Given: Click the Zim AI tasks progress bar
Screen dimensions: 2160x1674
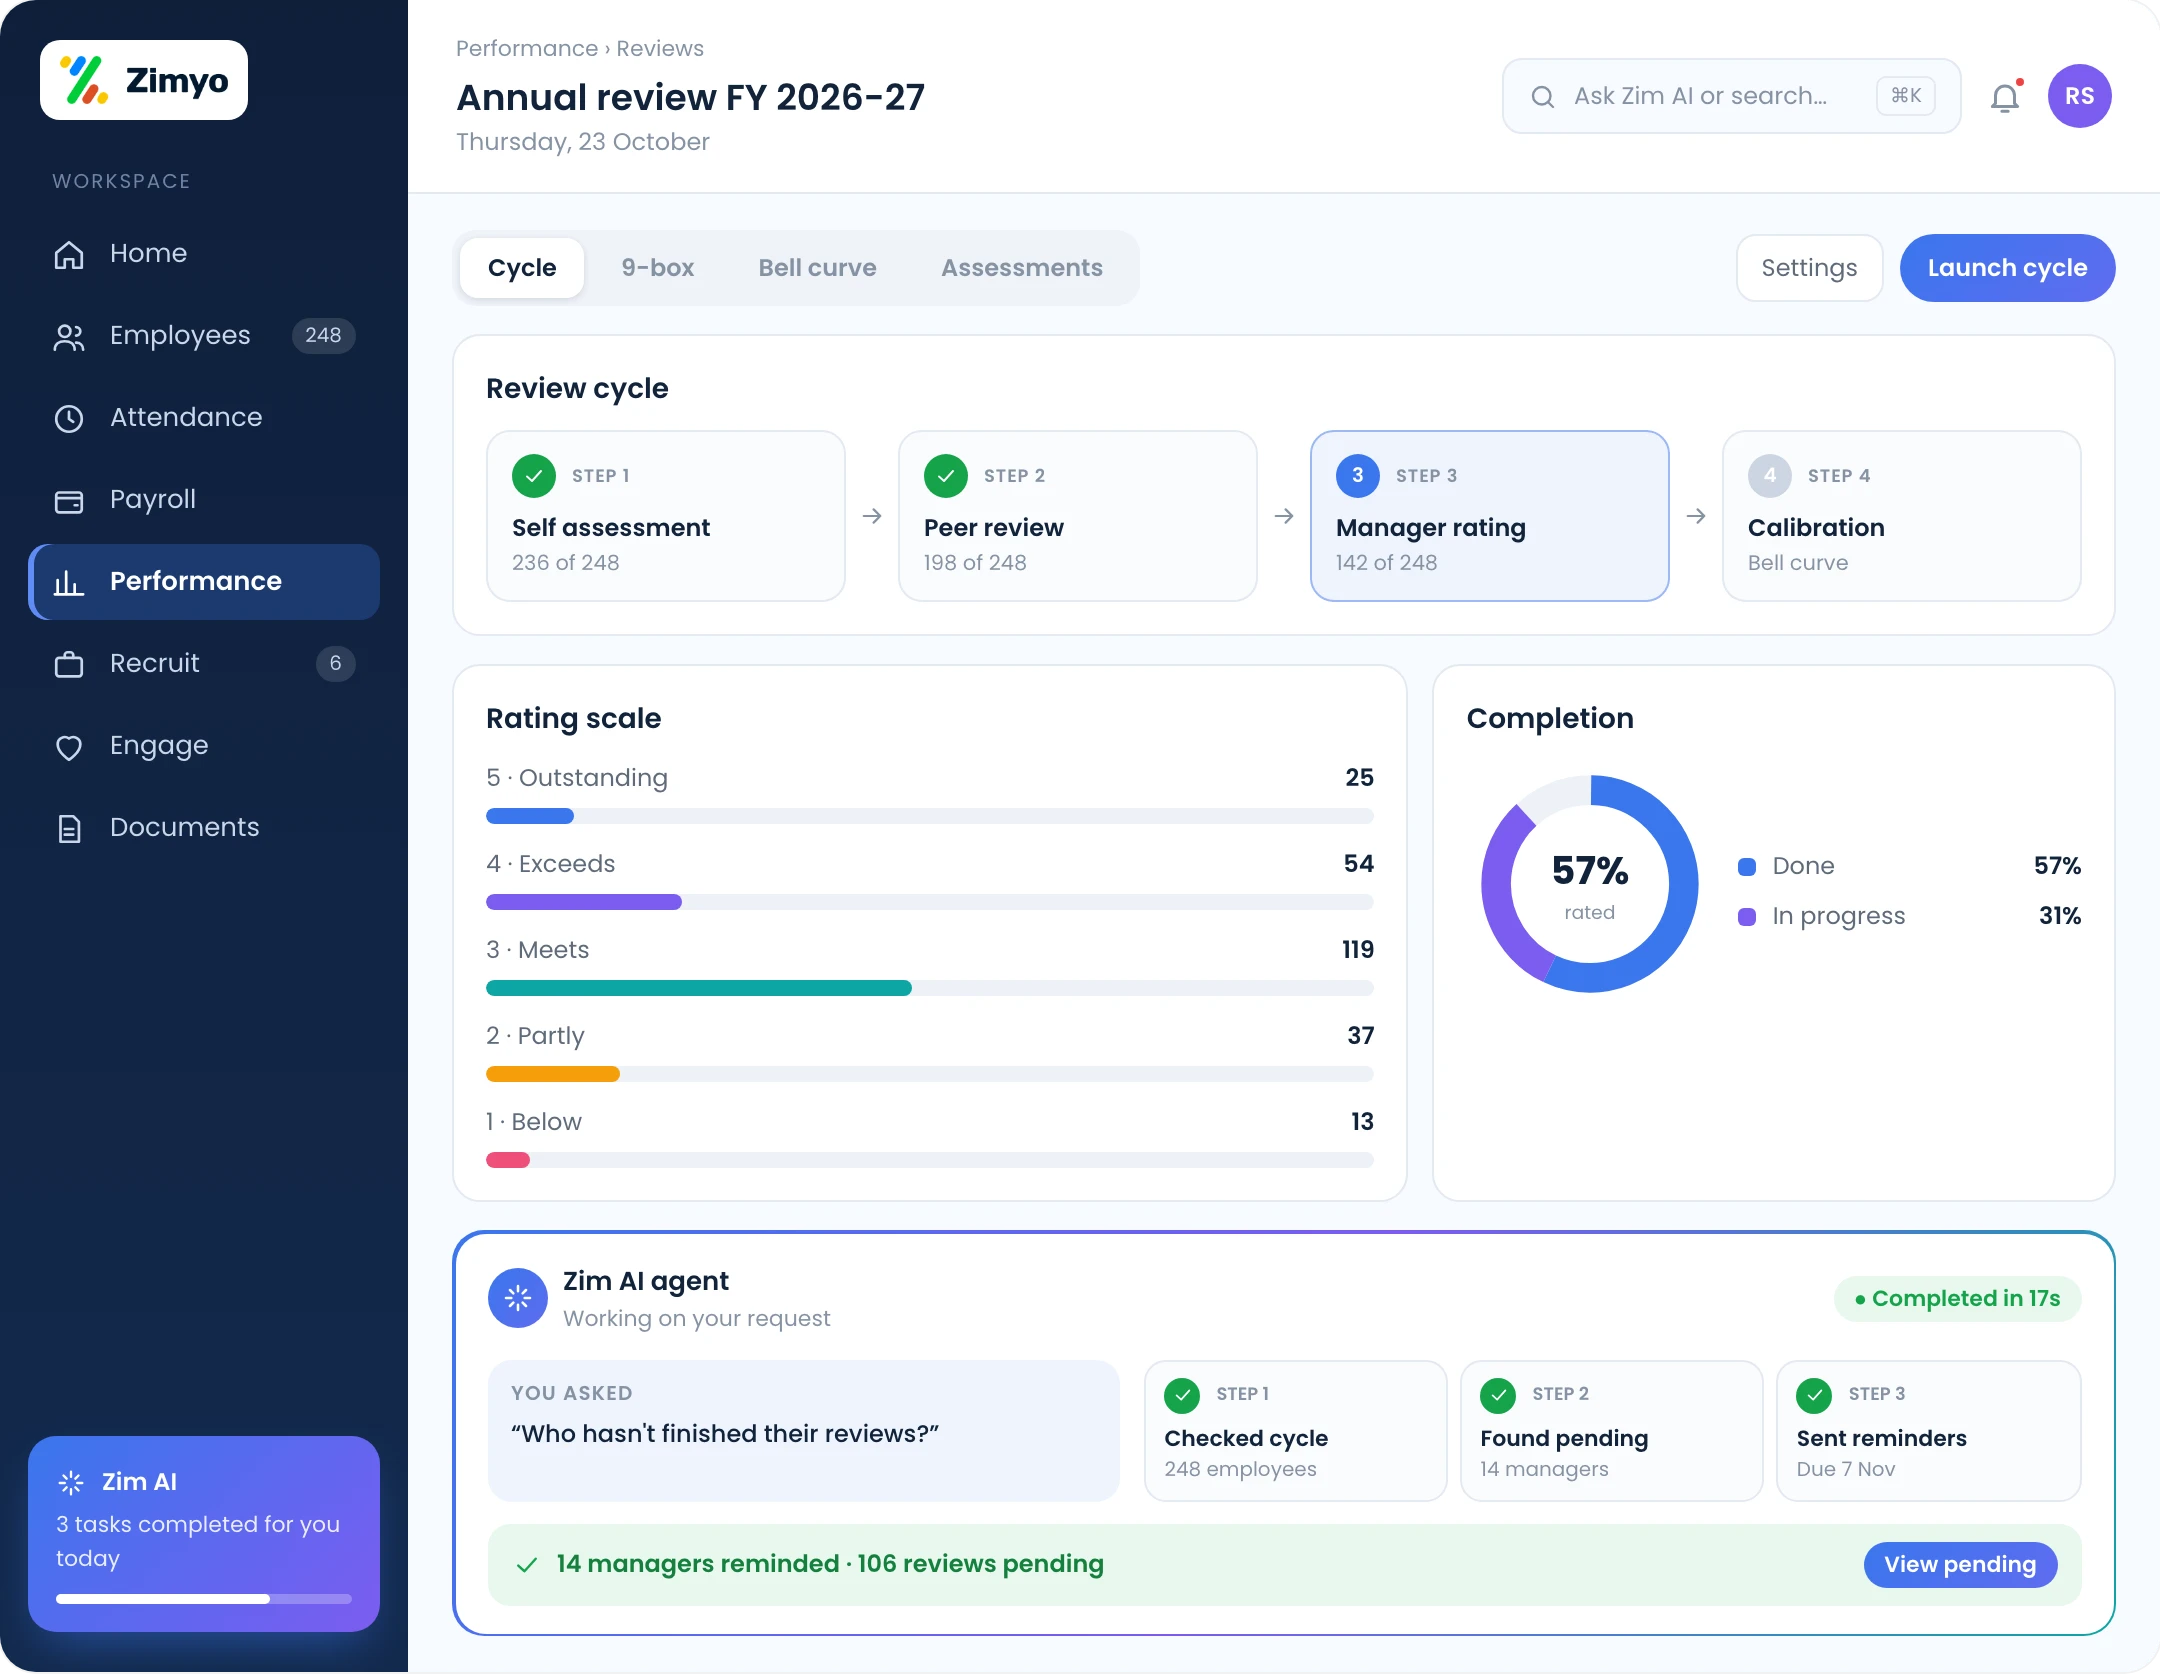Looking at the screenshot, I should [204, 1599].
